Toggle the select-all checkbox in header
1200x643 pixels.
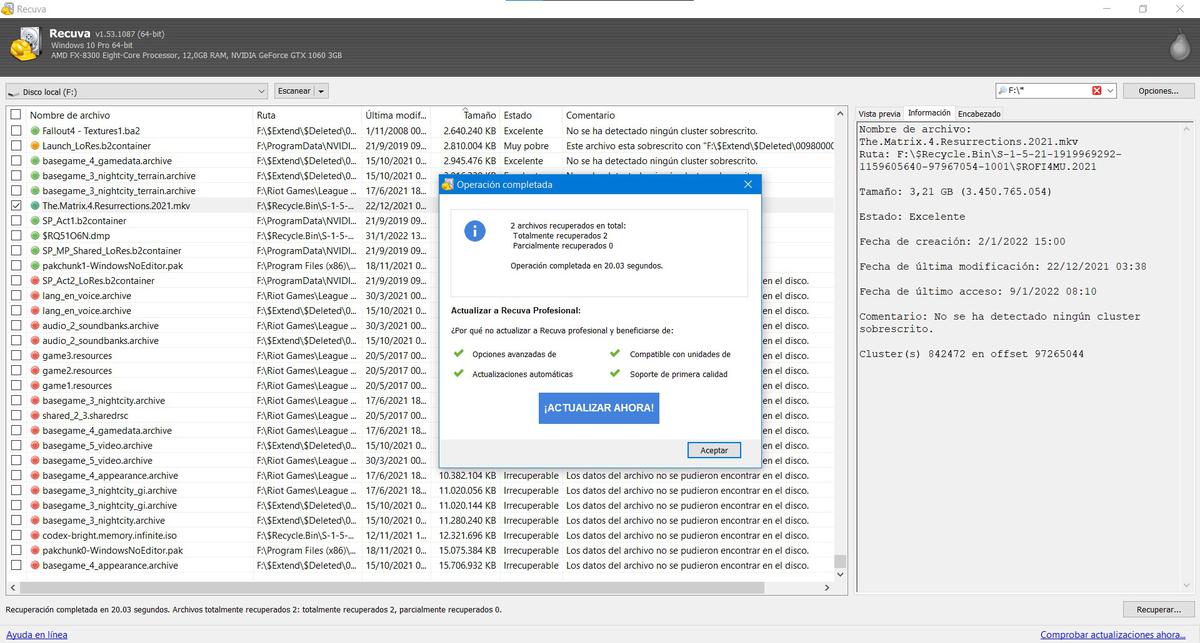click(15, 114)
